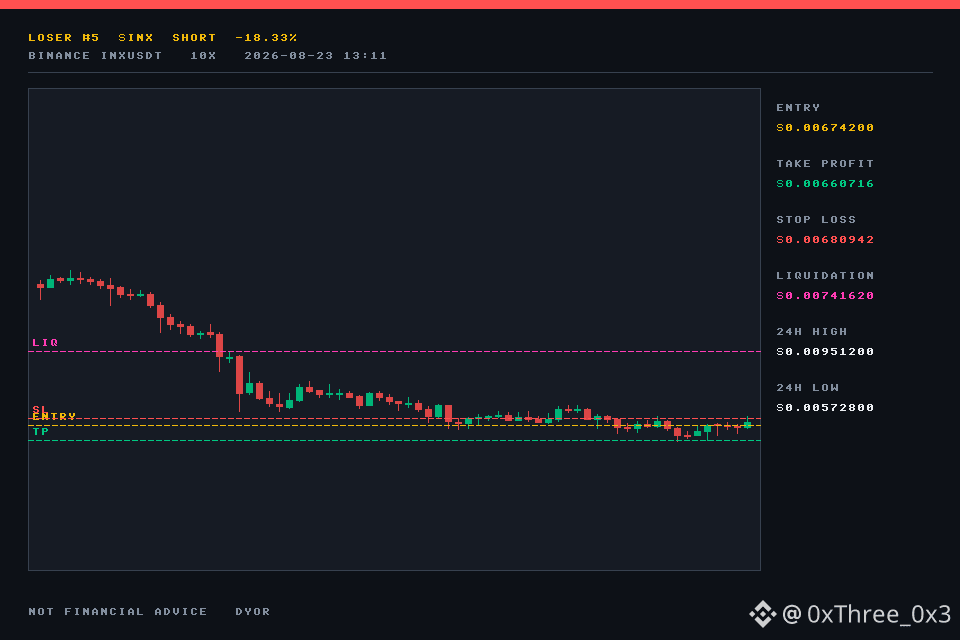Select the '10X' leverage label

[203, 56]
